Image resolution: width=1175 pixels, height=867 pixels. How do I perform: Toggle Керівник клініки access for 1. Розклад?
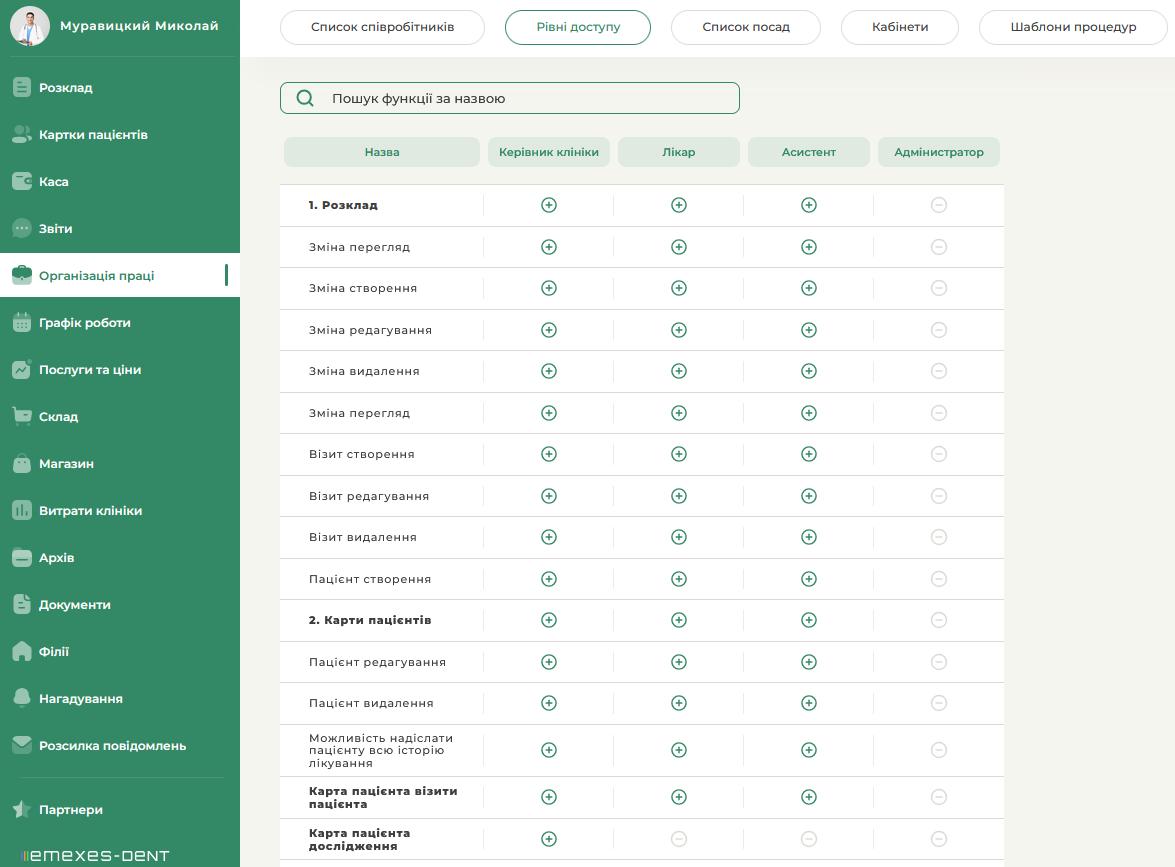click(549, 205)
